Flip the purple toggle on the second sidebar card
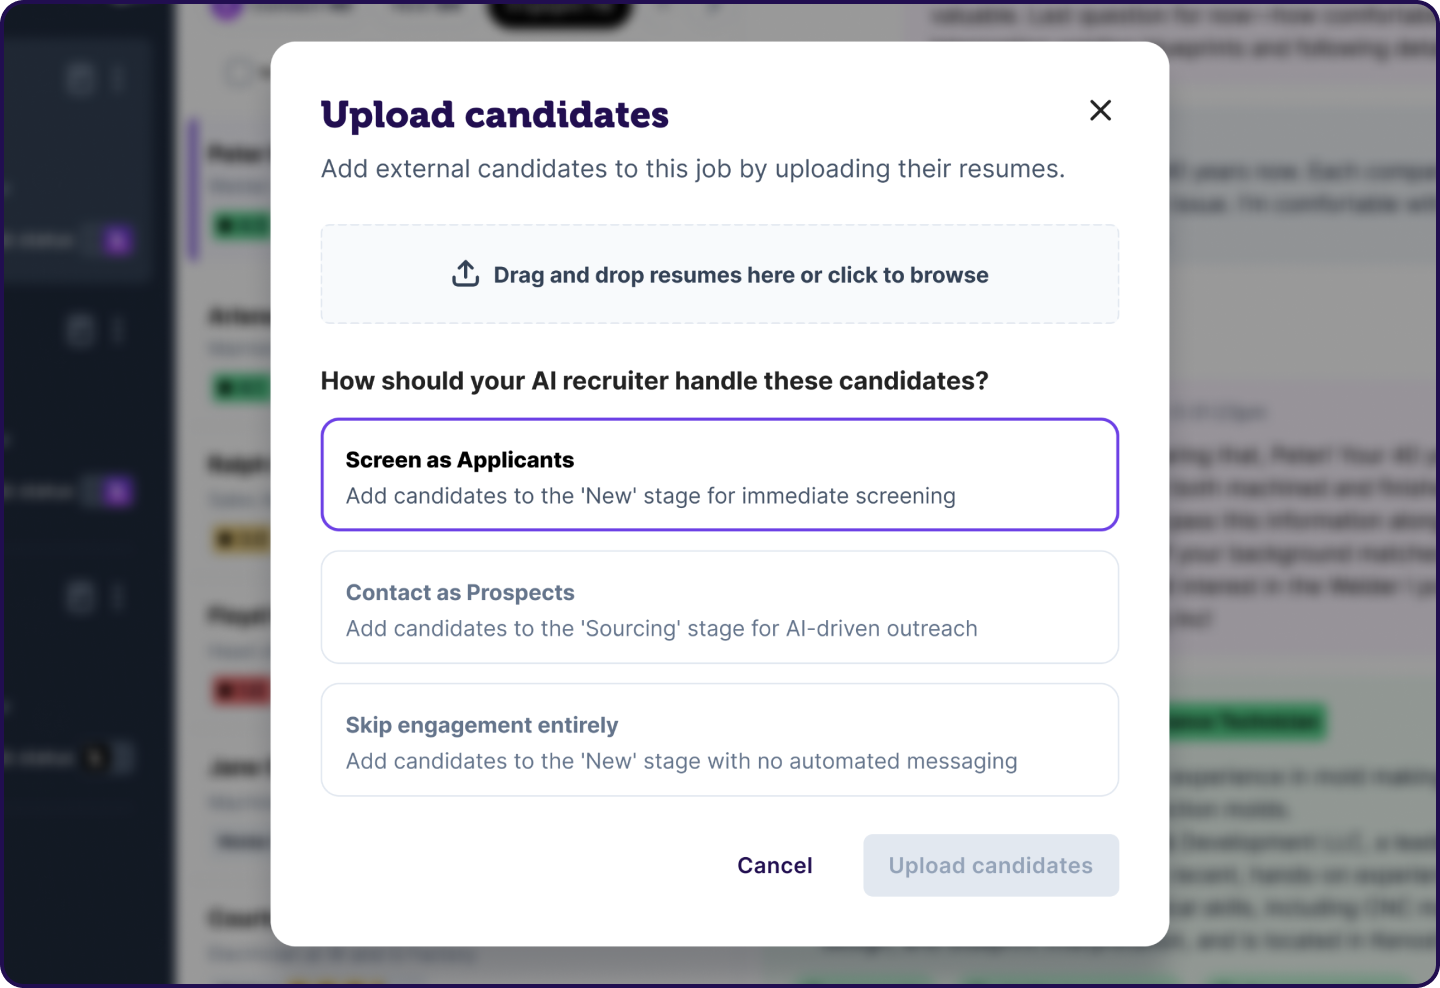1440x988 pixels. pos(115,491)
